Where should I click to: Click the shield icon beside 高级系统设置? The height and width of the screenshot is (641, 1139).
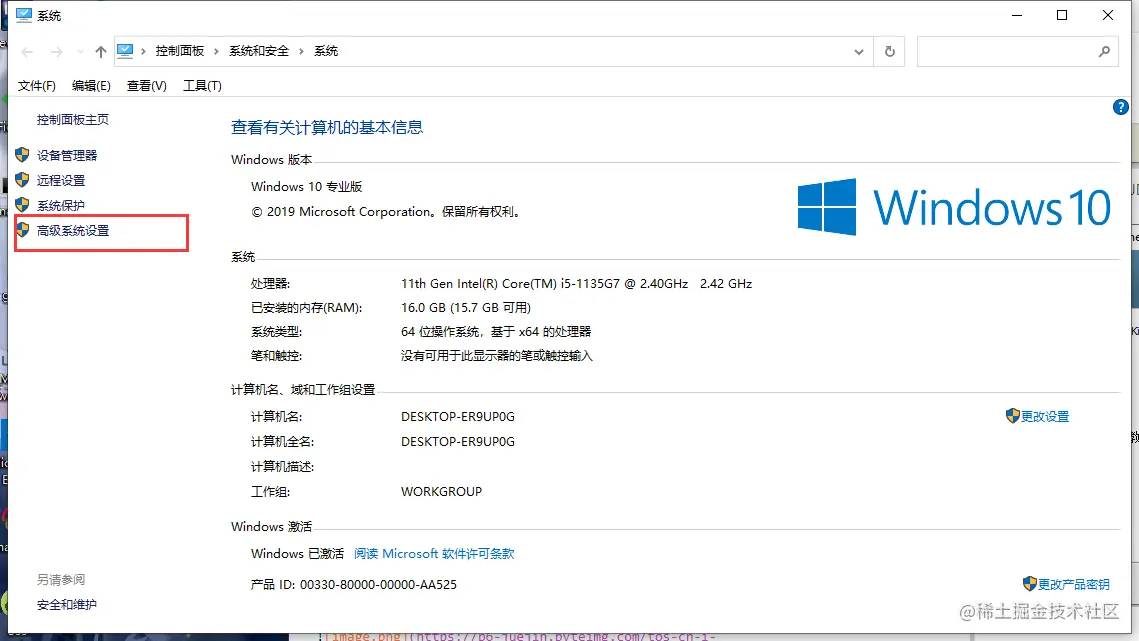pos(23,230)
